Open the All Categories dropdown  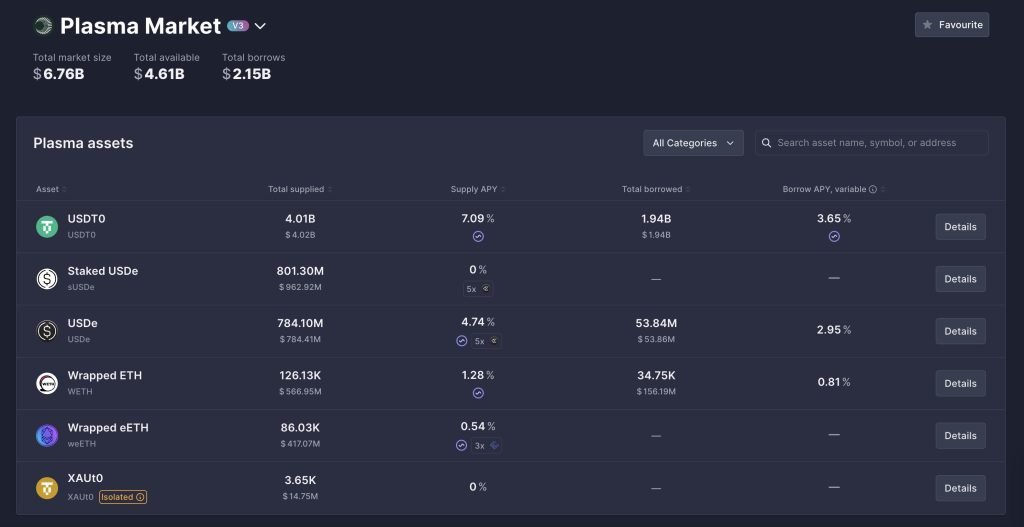[693, 143]
